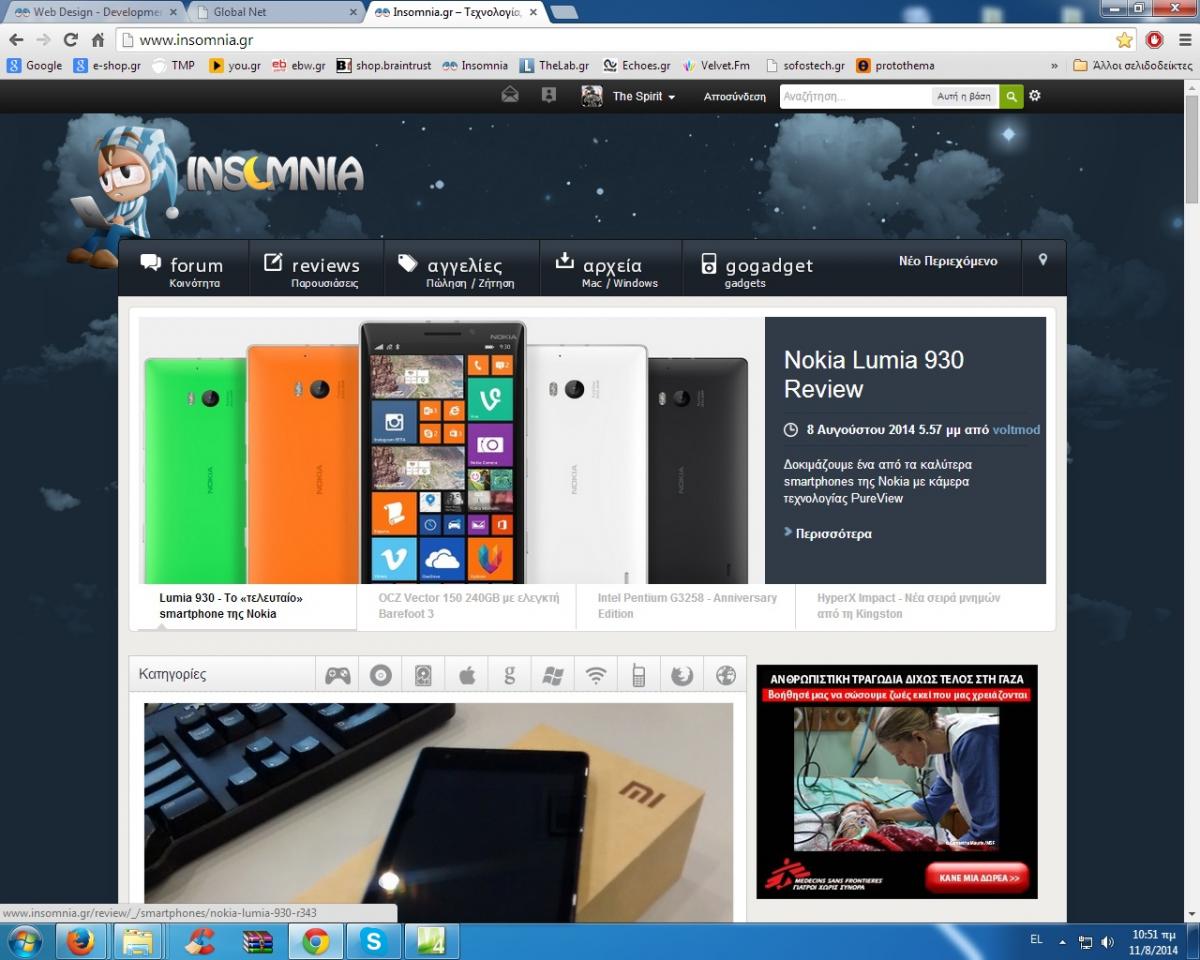
Task: Select the Windows category icon
Action: coord(553,675)
